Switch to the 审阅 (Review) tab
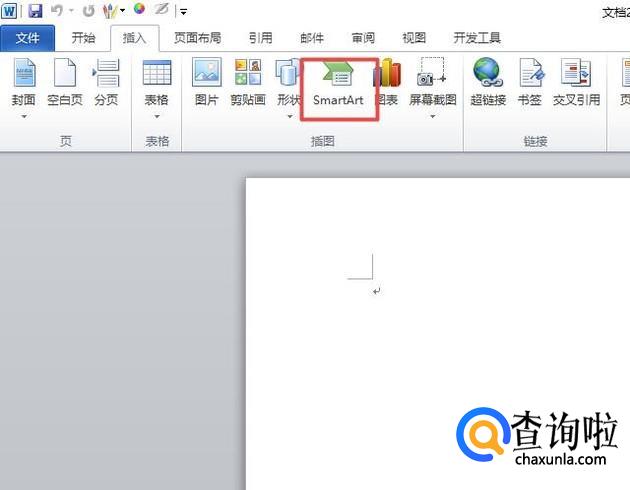The width and height of the screenshot is (630, 490). 363,38
